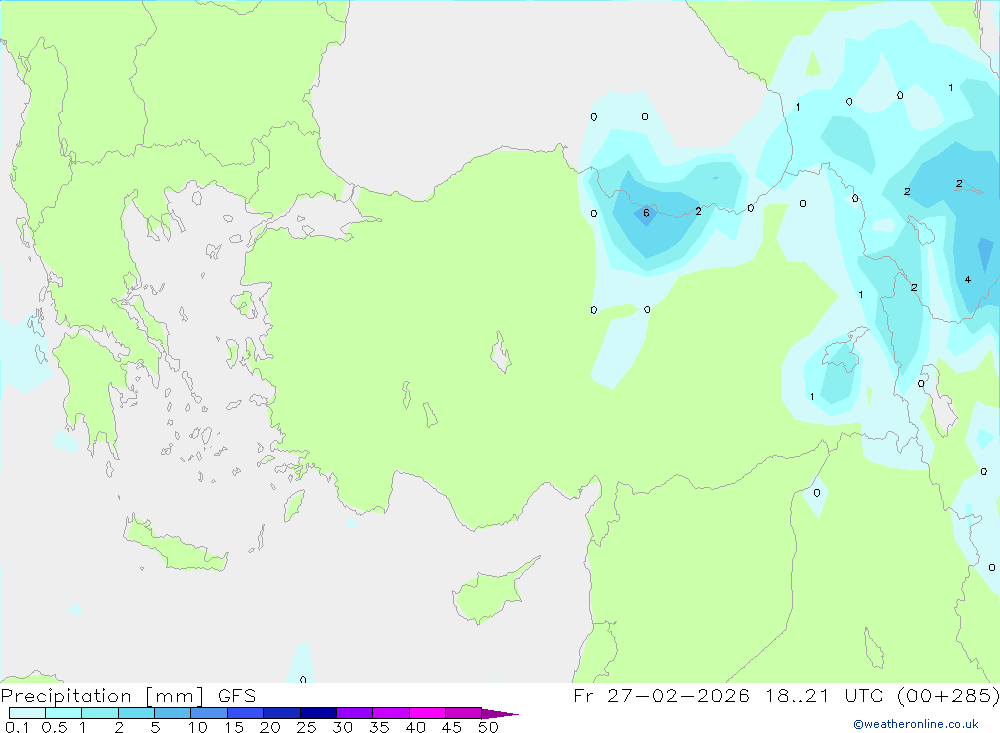The width and height of the screenshot is (1000, 733).
Task: Click the '4' precipitation value on the map
Action: click(x=967, y=279)
